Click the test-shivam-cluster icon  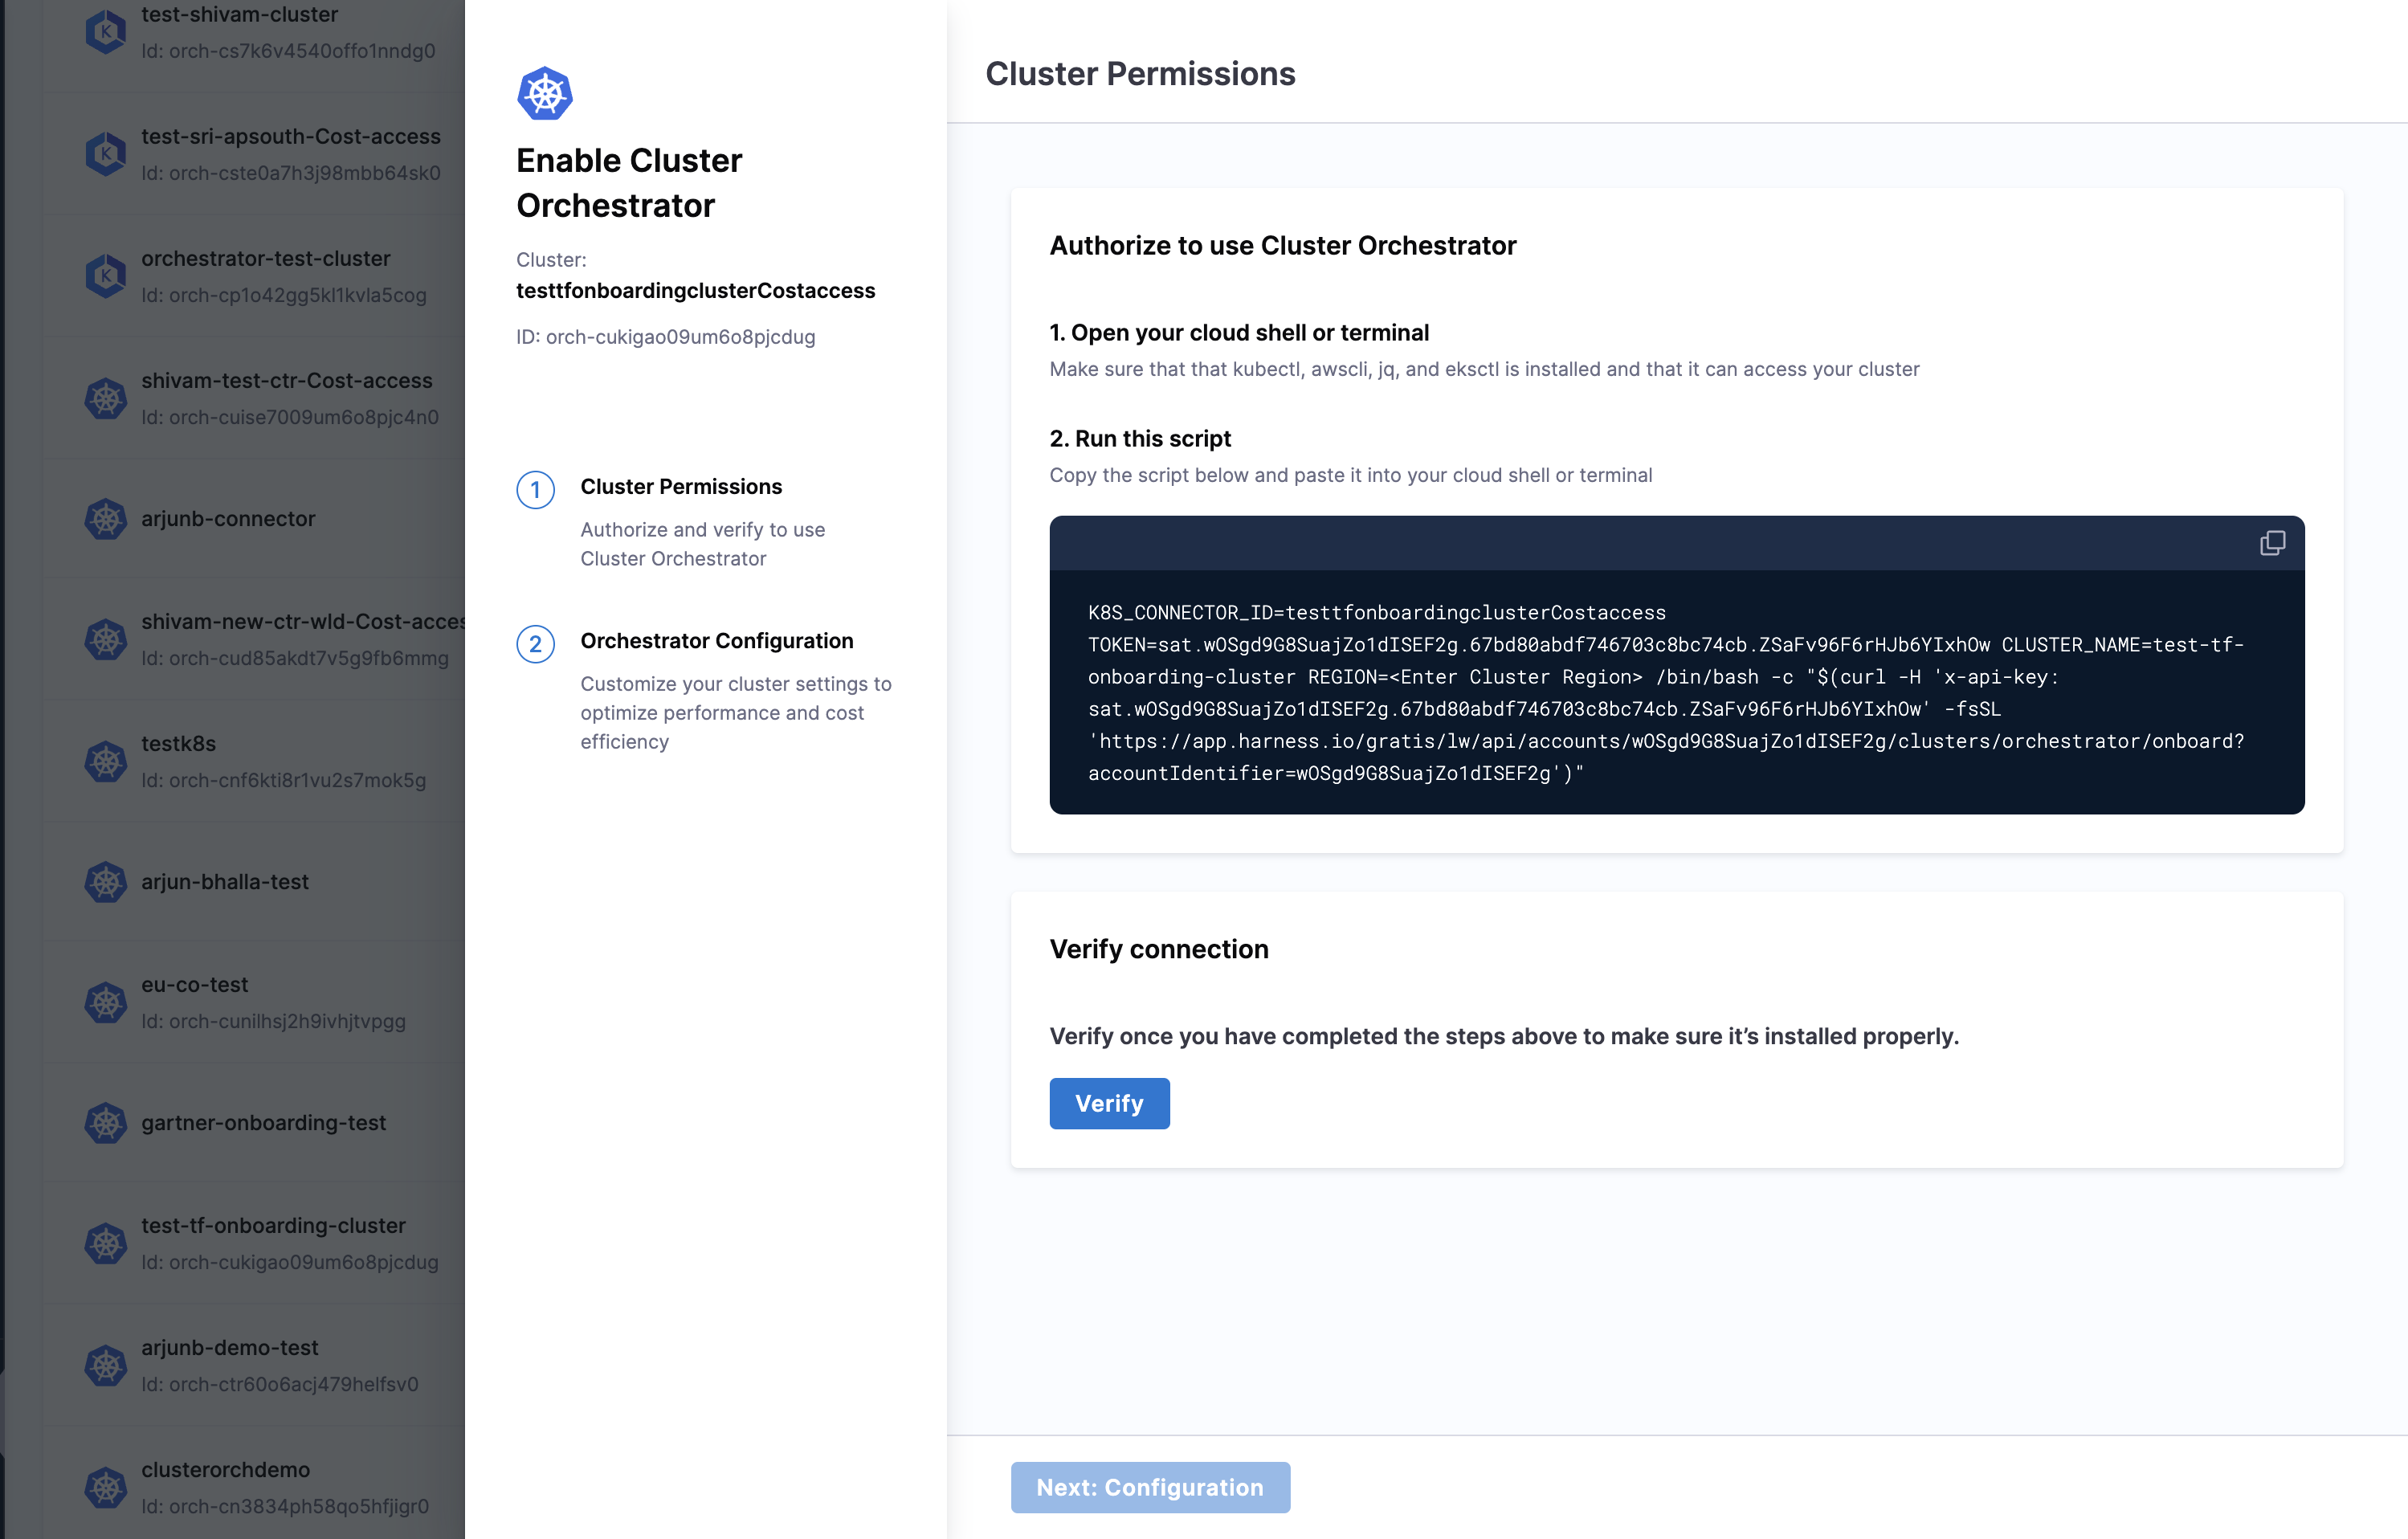tap(105, 32)
